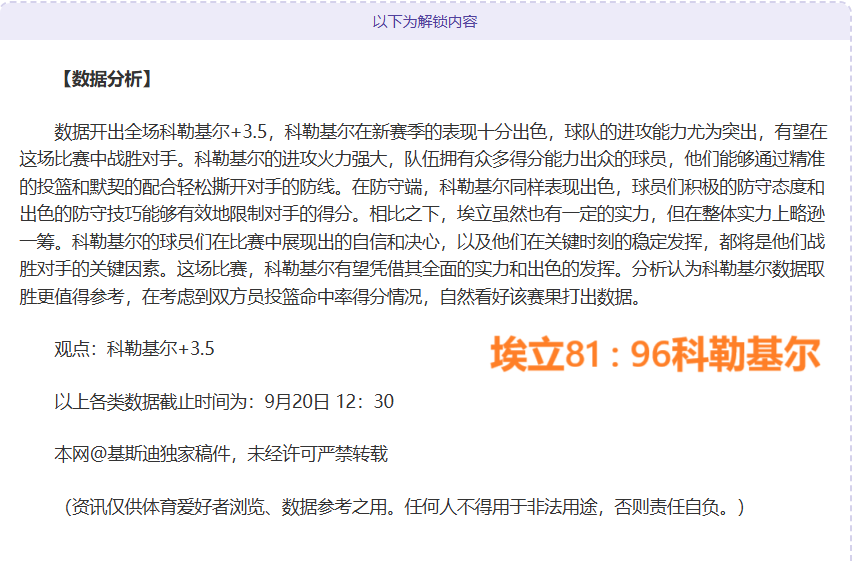Click the '以上各类数据截止时间为：9月20日 12：30' line
Image resolution: width=854 pixels, height=564 pixels.
[x=224, y=401]
